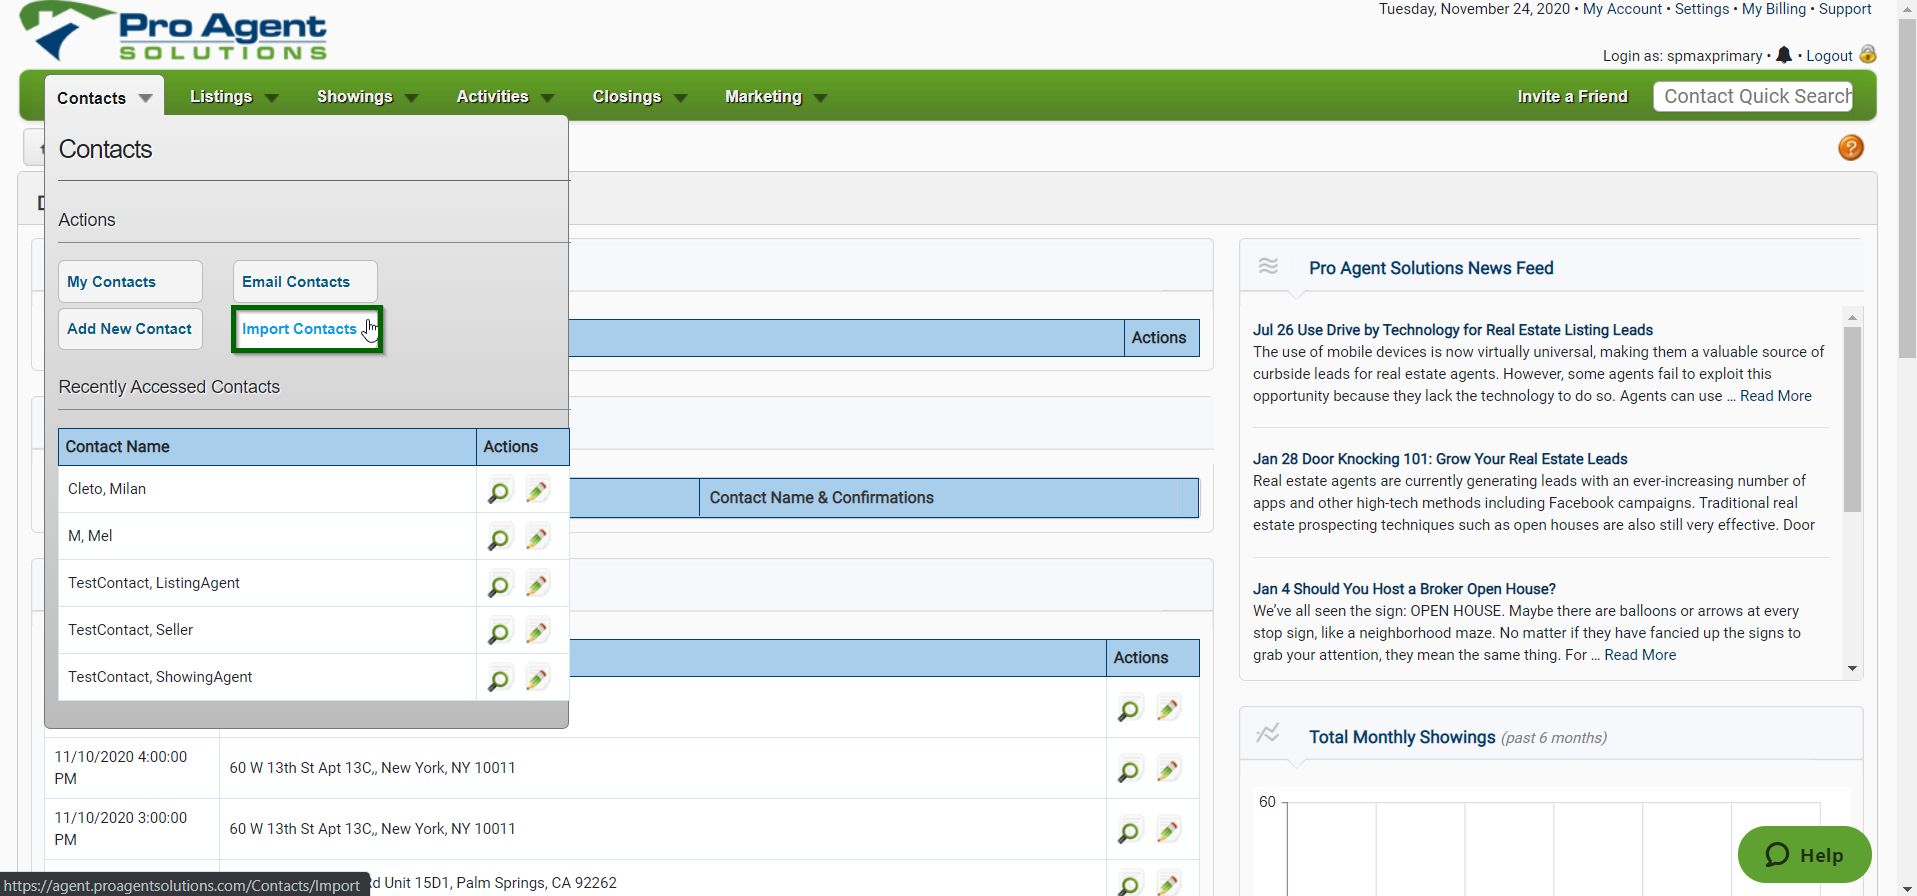Click Email Contacts button
This screenshot has width=1917, height=896.
click(305, 282)
